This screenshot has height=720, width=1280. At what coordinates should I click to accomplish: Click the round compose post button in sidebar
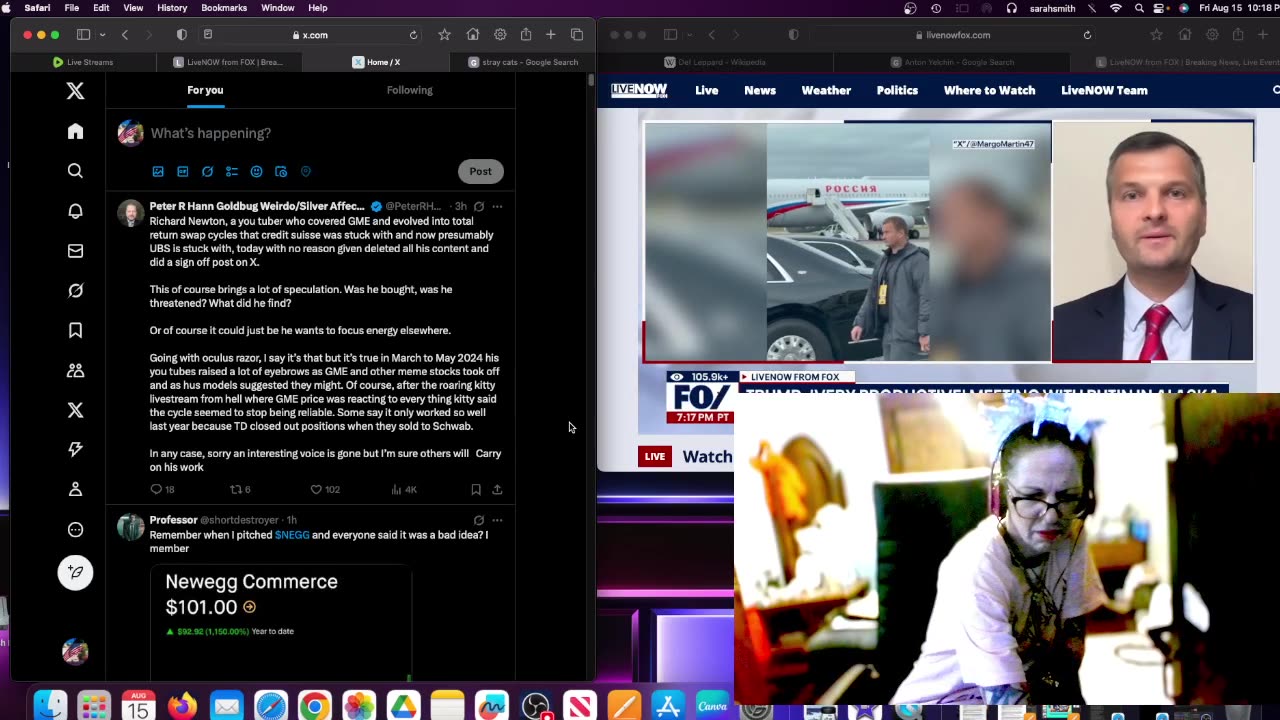click(x=75, y=572)
